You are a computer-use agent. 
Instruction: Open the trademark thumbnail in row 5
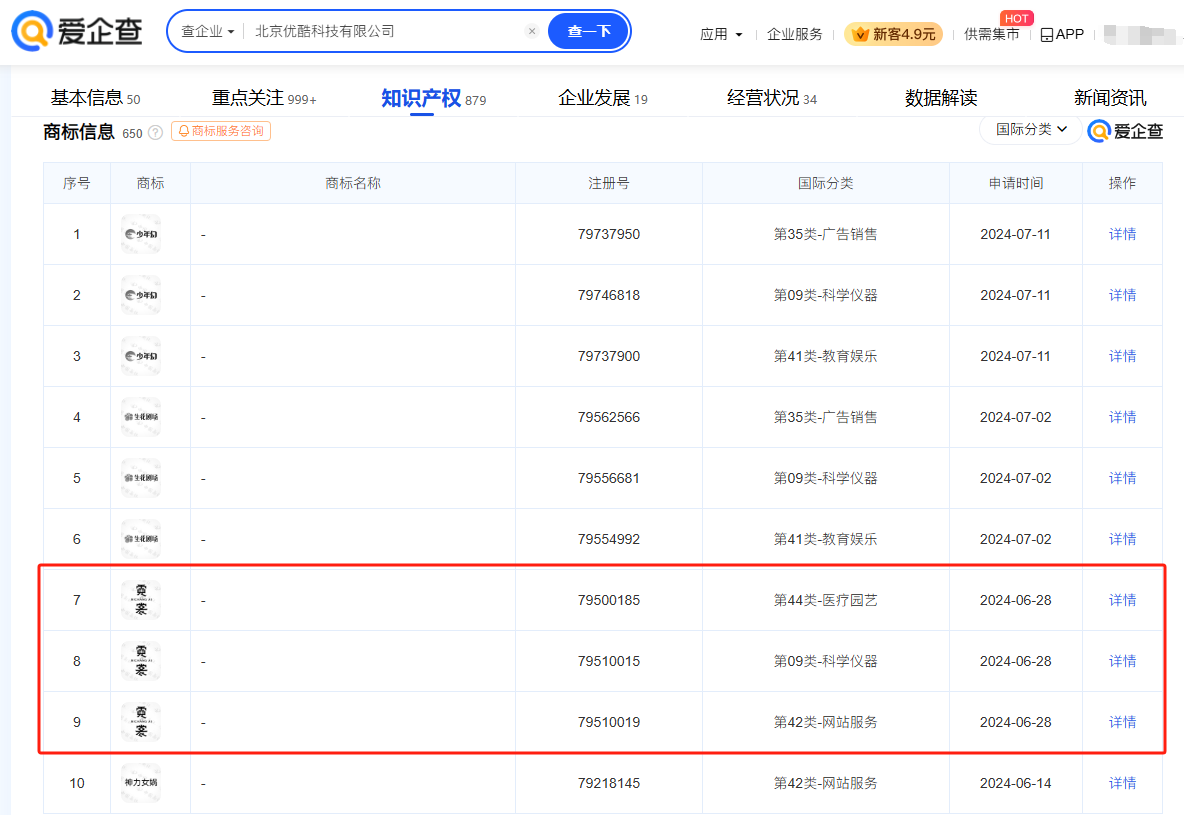[141, 478]
